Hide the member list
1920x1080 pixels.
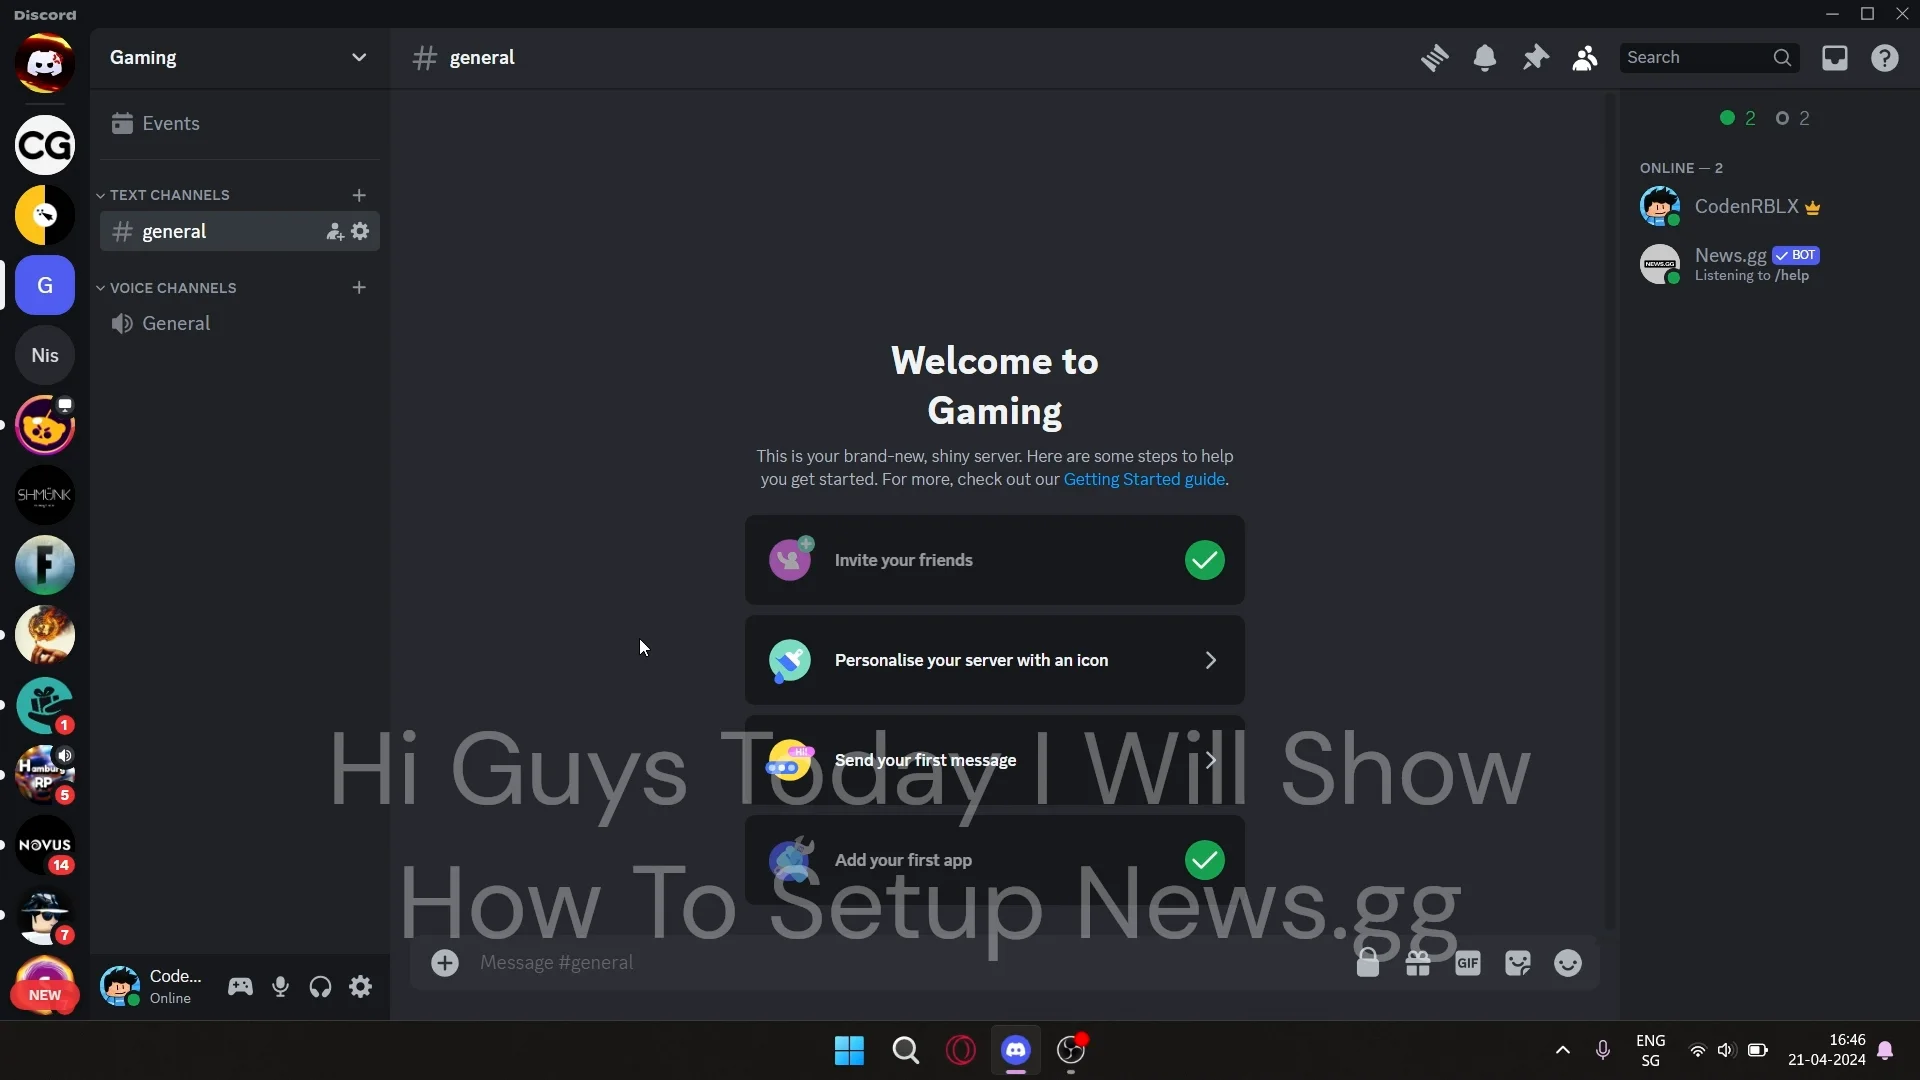pos(1586,57)
